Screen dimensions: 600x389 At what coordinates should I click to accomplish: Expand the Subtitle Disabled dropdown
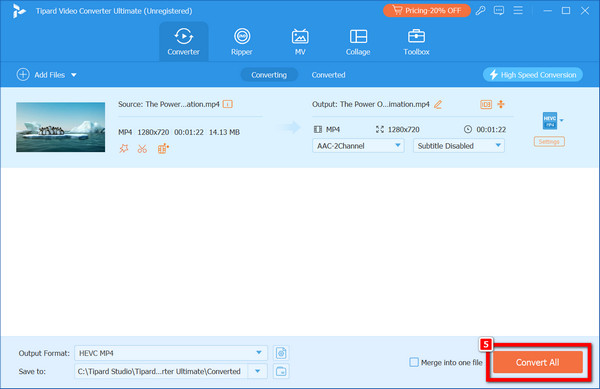point(458,146)
